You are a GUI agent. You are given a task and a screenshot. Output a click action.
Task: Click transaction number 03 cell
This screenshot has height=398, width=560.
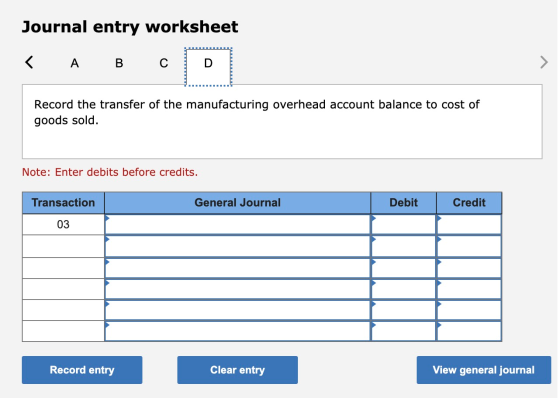coord(63,224)
